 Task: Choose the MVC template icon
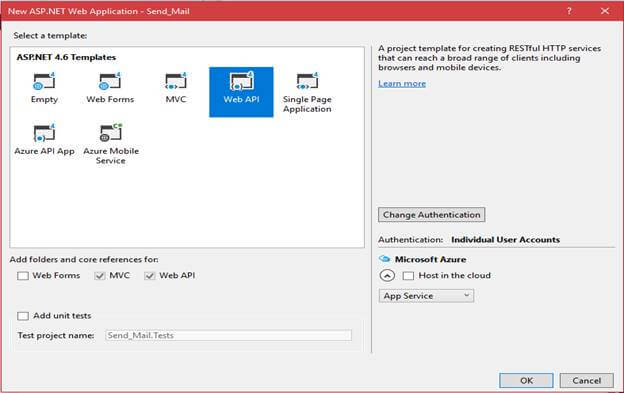[176, 81]
